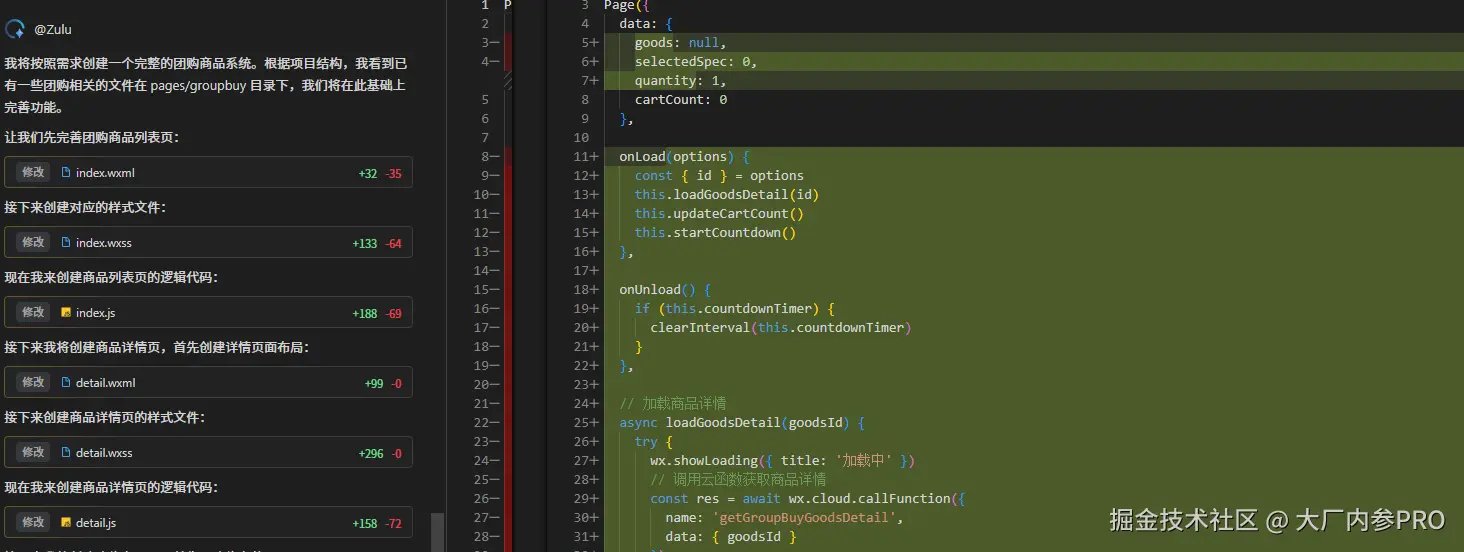Click the wx.showLoading code line

tap(782, 460)
